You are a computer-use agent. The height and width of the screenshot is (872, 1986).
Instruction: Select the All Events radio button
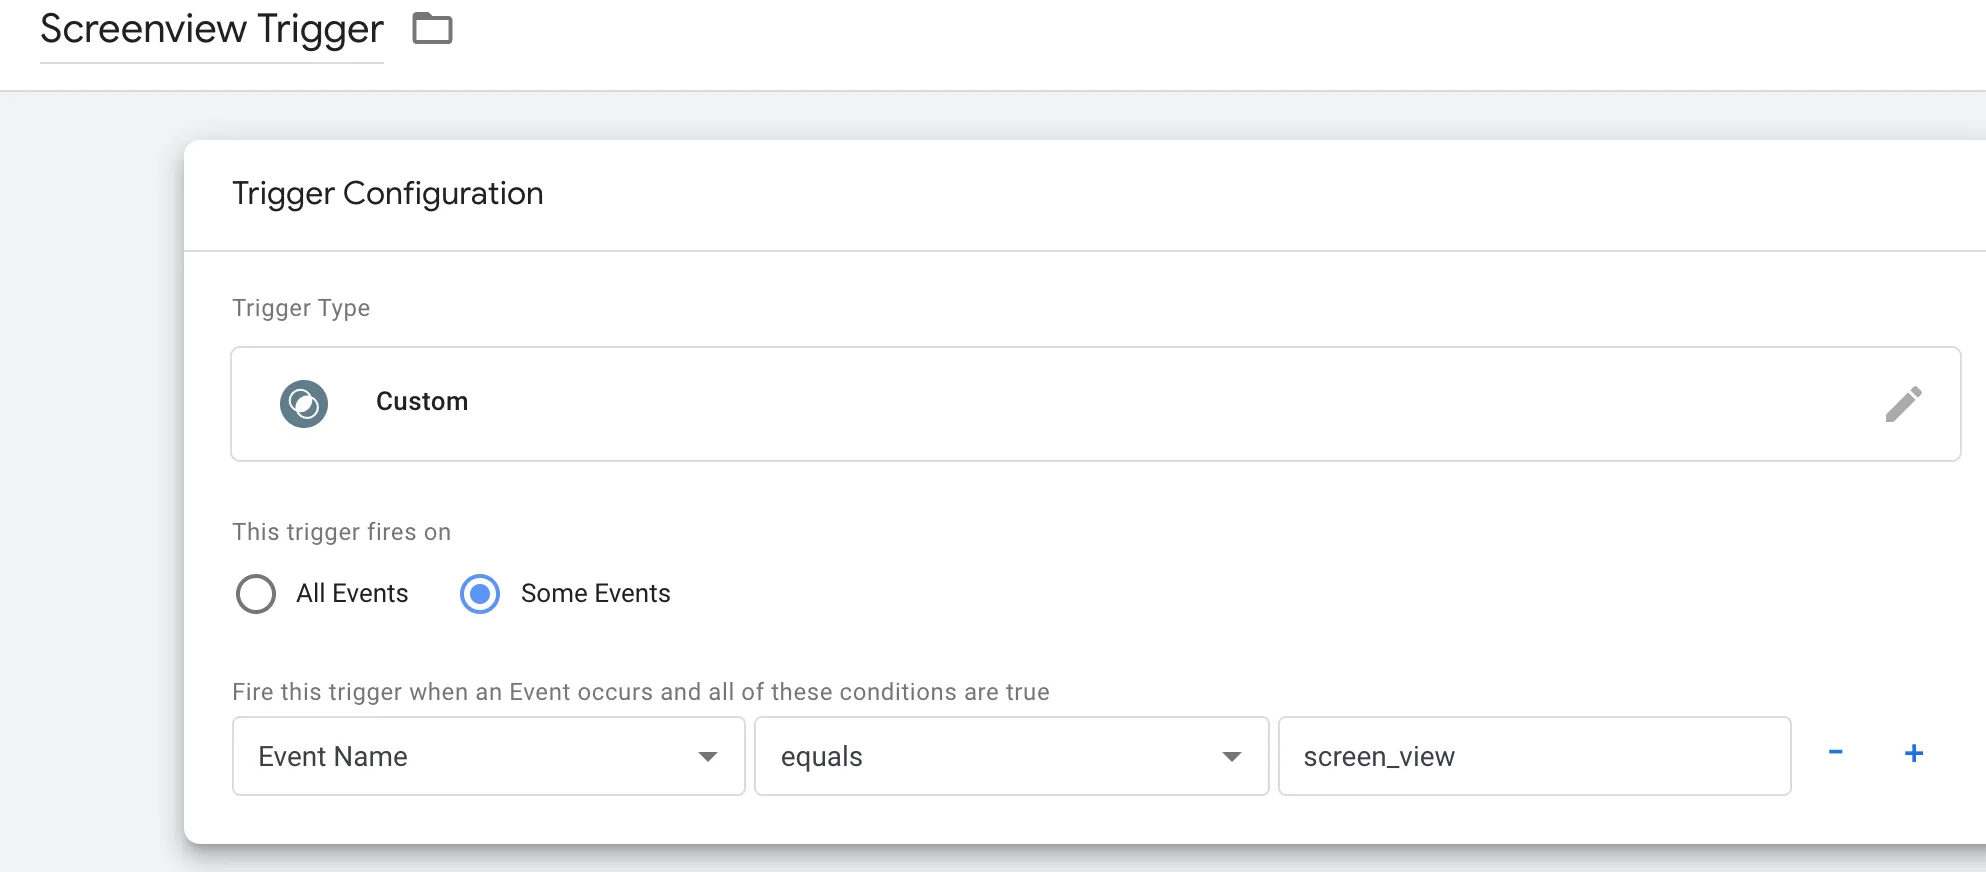256,594
